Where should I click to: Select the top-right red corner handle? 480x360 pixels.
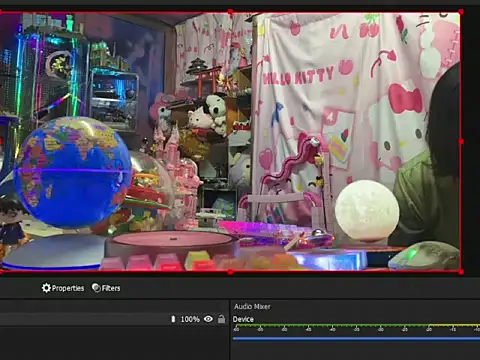pos(461,12)
